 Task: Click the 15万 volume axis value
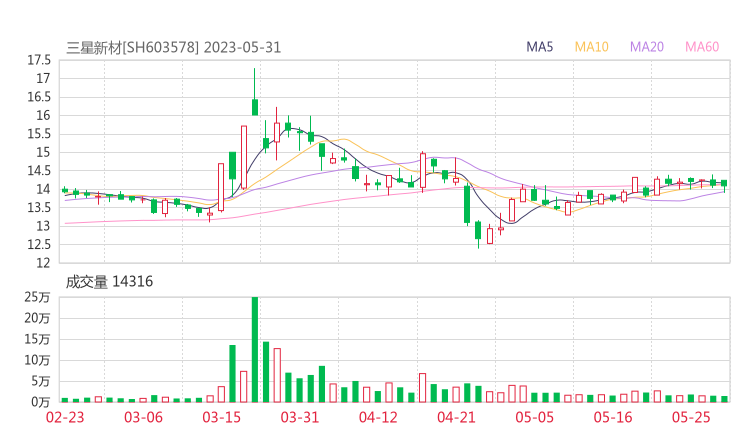click(37, 339)
